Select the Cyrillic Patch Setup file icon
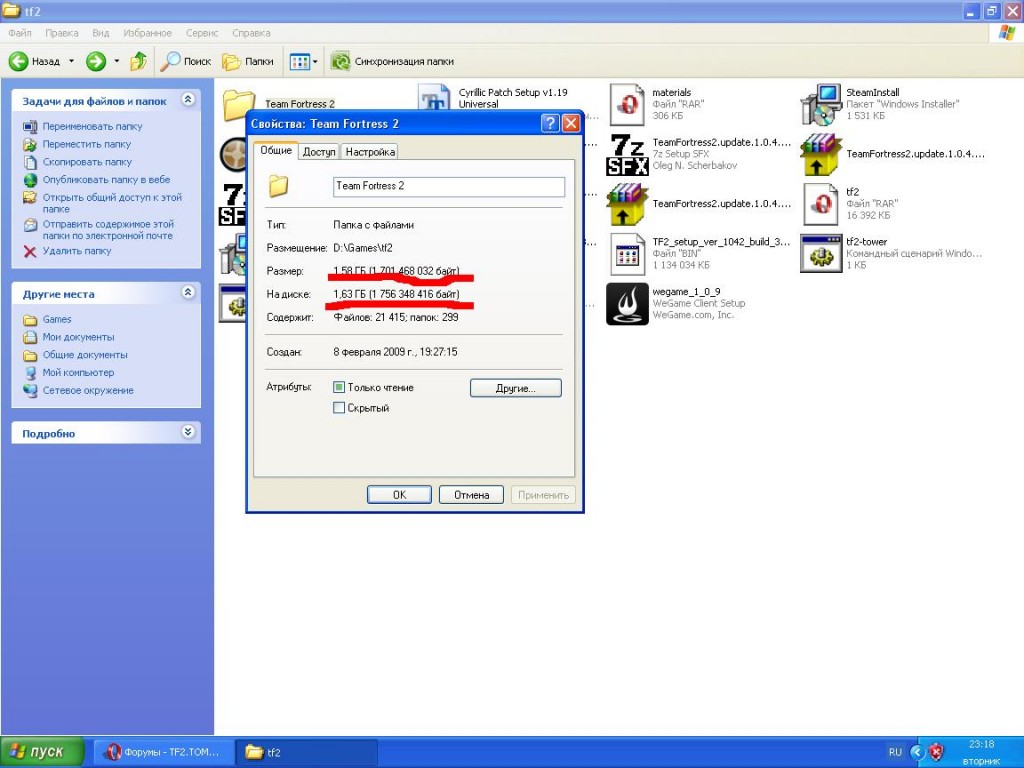 pos(434,98)
